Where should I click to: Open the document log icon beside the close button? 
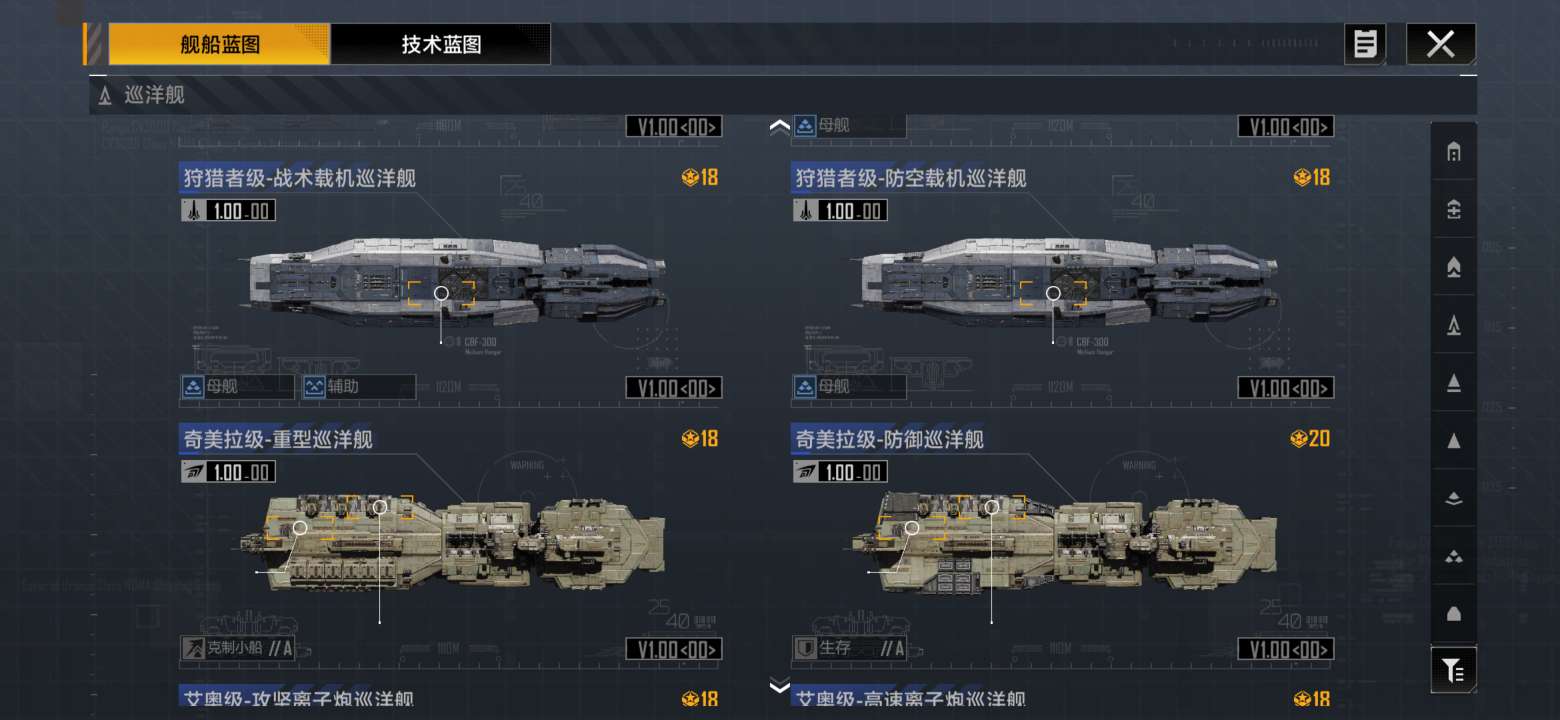[x=1365, y=44]
